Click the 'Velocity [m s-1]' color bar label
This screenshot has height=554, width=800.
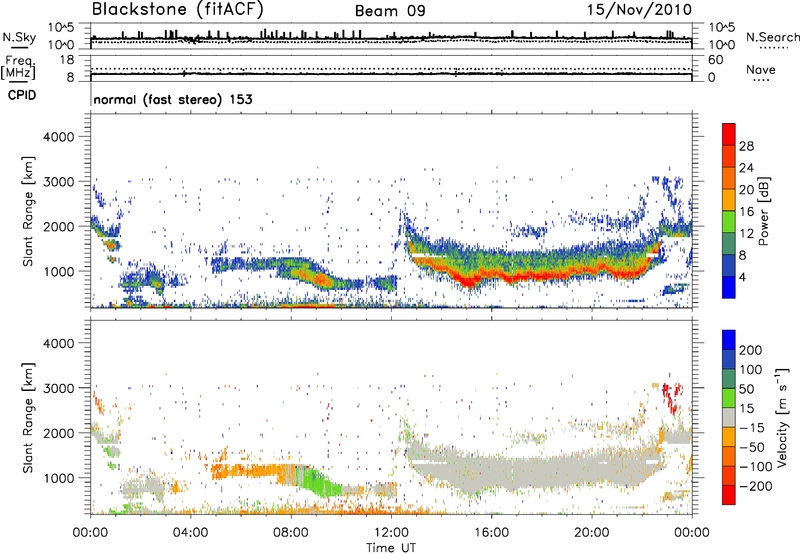(783, 417)
